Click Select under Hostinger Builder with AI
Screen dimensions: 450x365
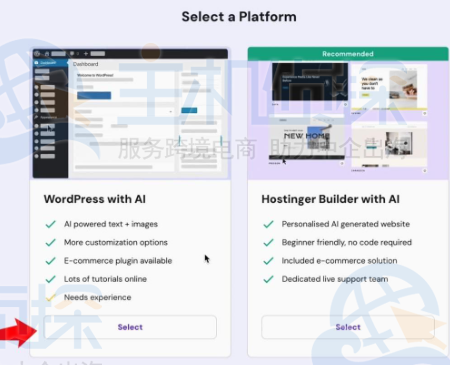point(348,327)
